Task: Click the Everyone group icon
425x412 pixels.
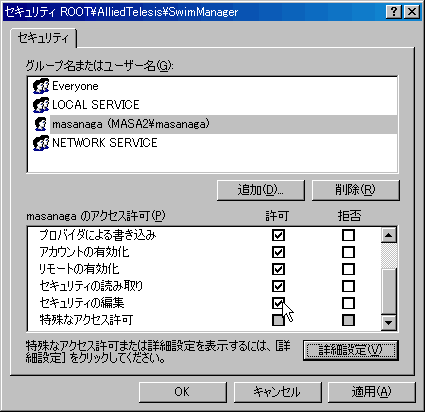Action: click(41, 86)
